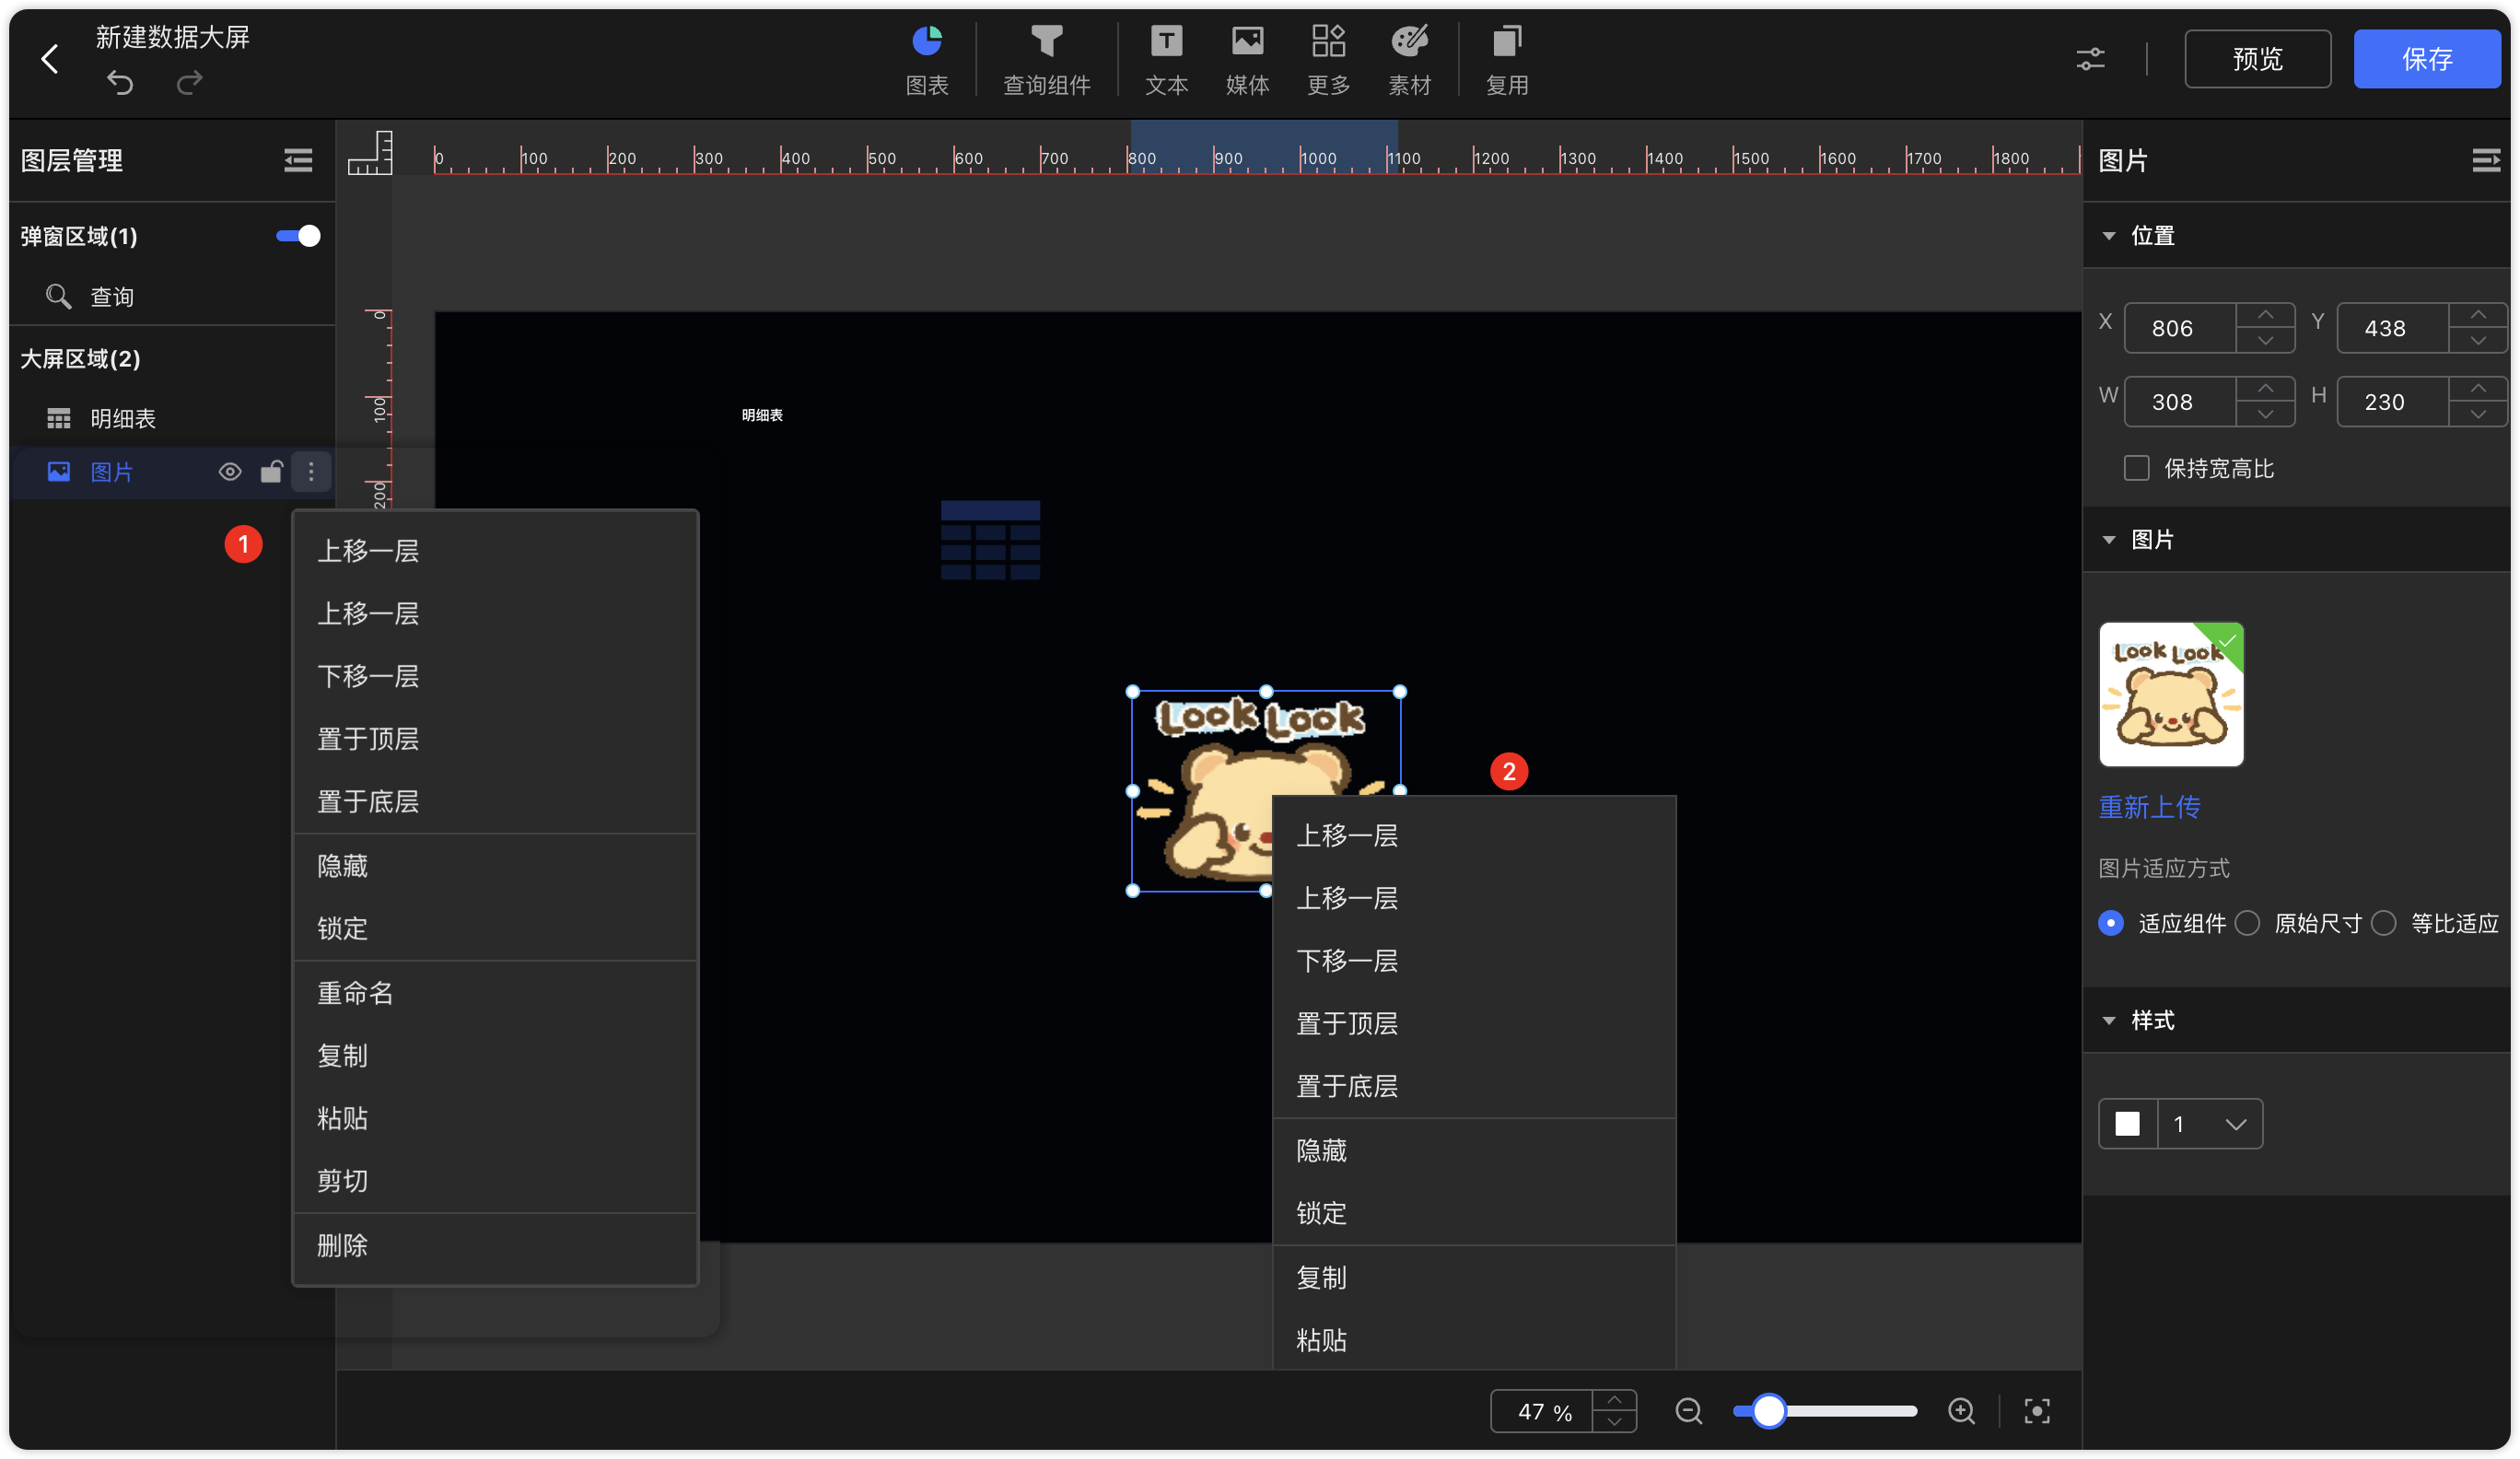Click the 预览 preview button

click(x=2257, y=59)
